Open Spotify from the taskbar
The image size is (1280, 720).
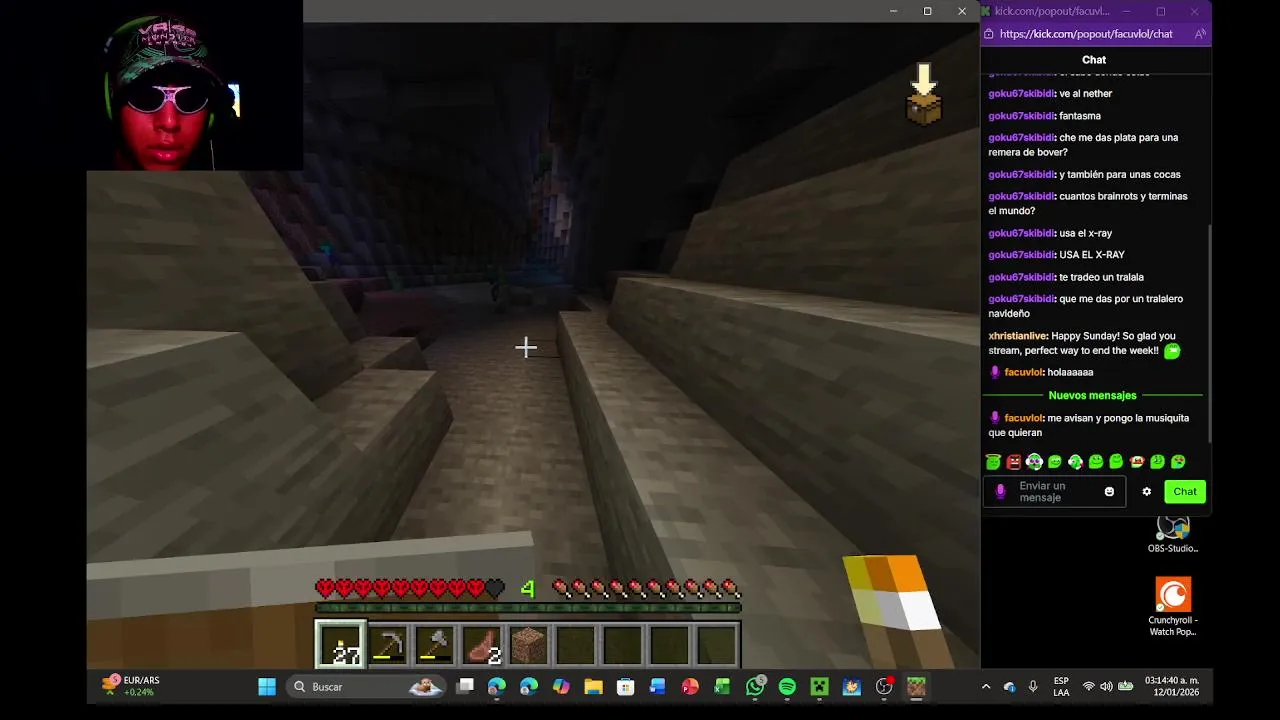point(787,687)
